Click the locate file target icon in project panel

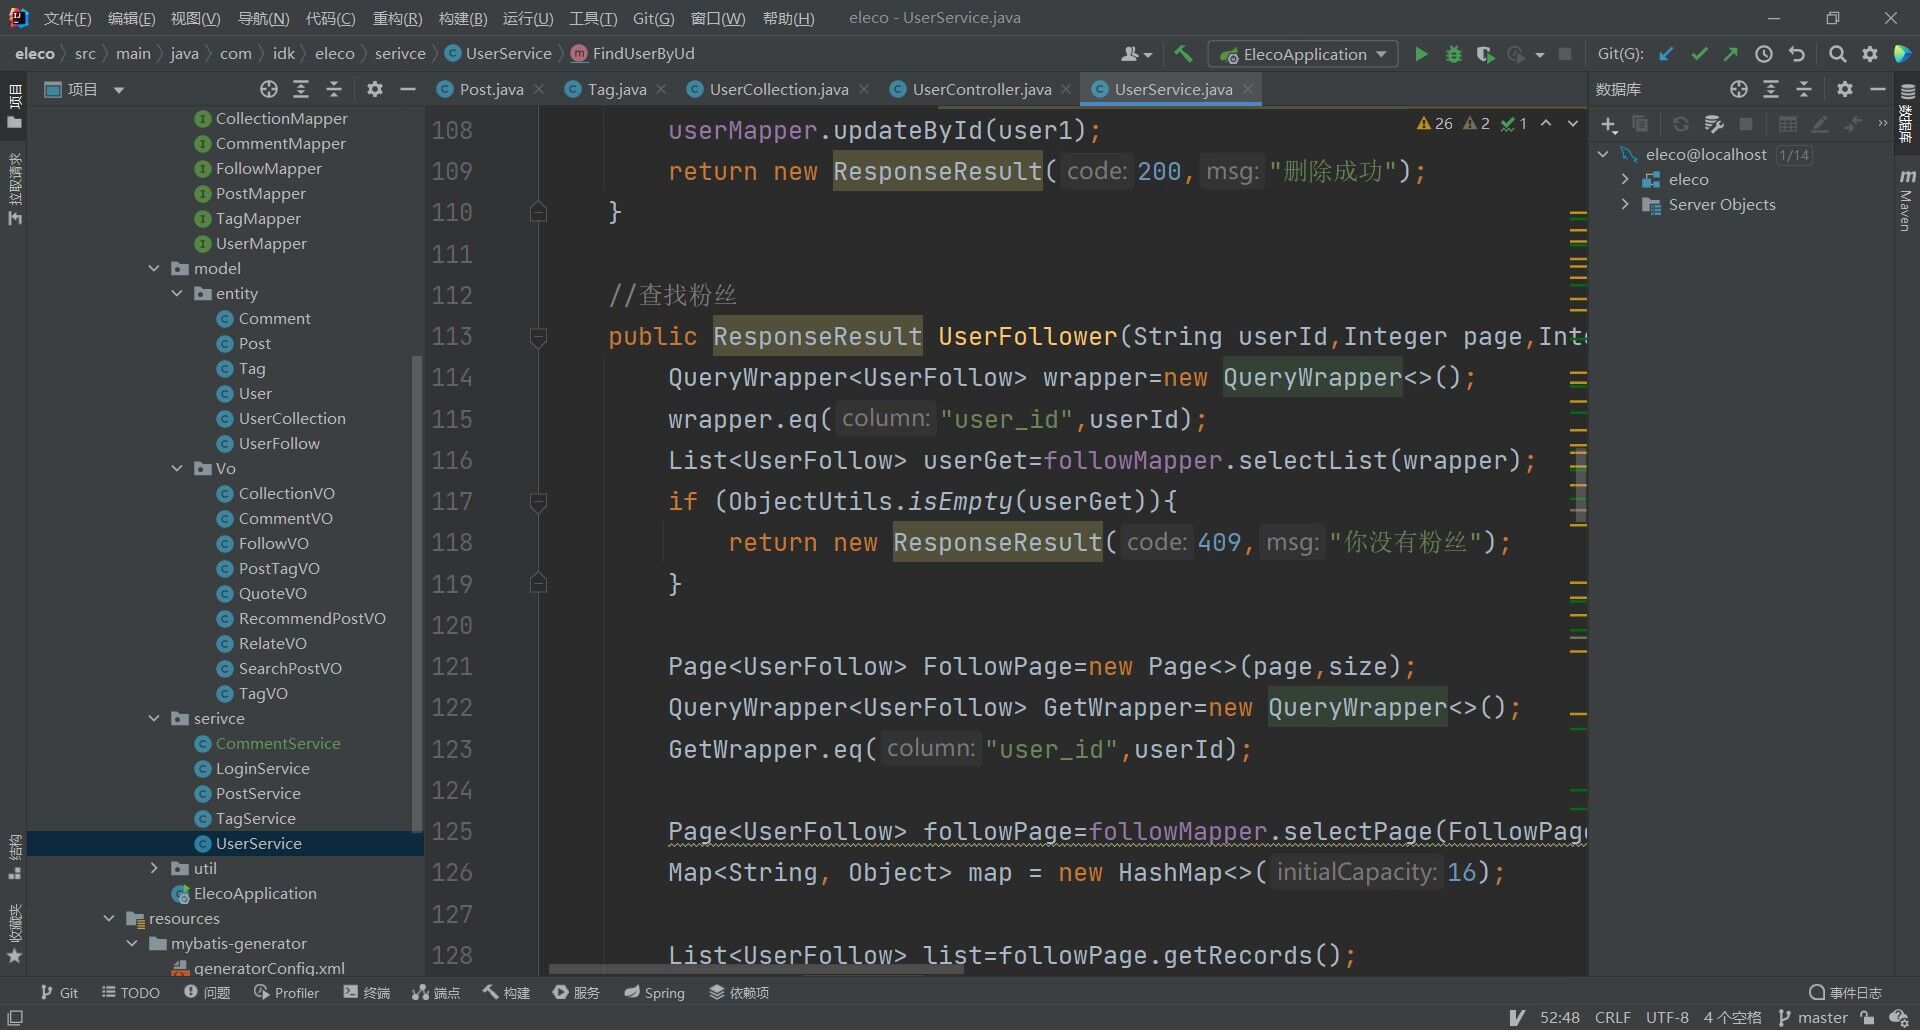268,89
